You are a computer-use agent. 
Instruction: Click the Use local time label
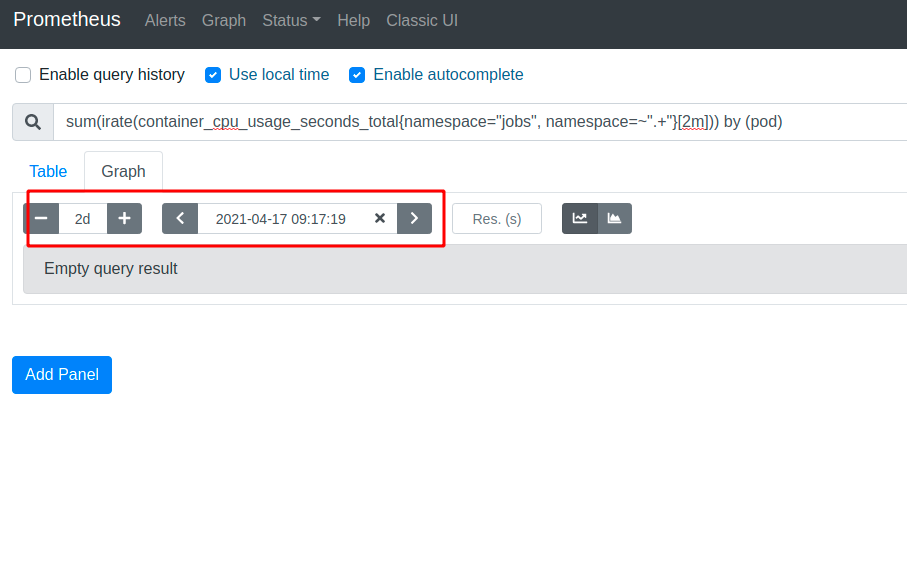tap(279, 75)
